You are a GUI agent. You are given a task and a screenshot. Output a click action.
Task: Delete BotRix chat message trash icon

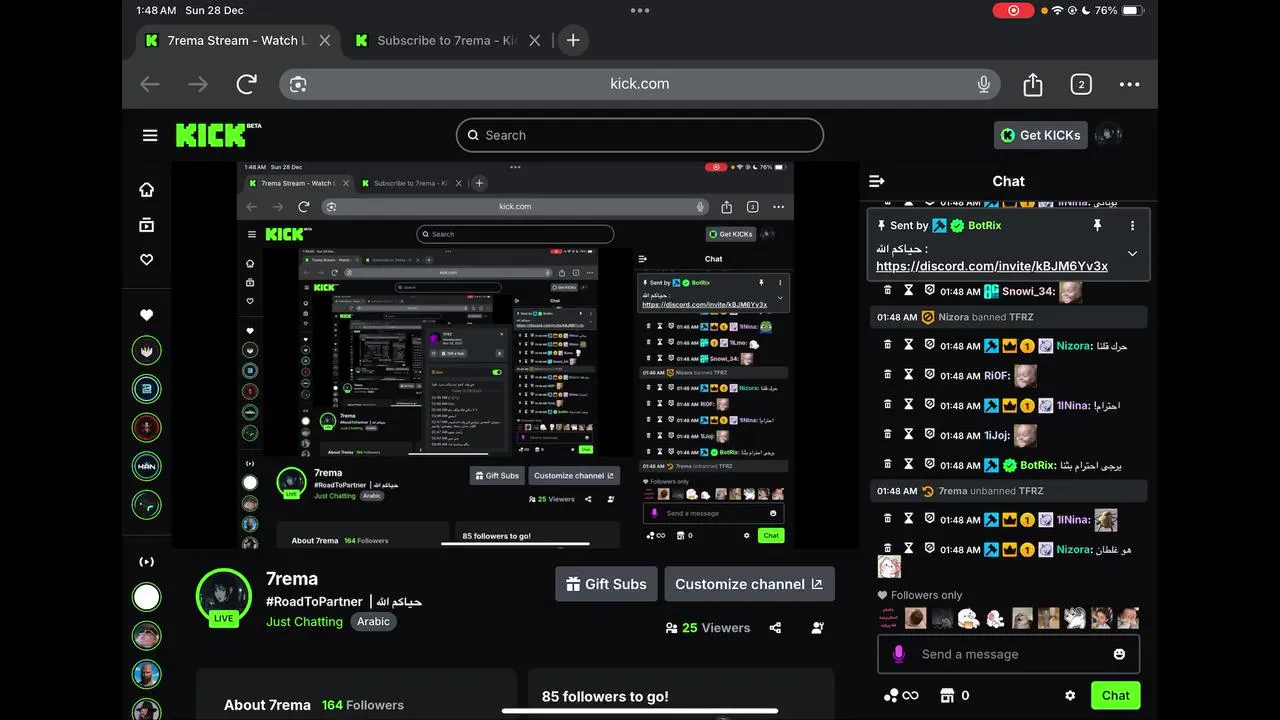click(887, 465)
